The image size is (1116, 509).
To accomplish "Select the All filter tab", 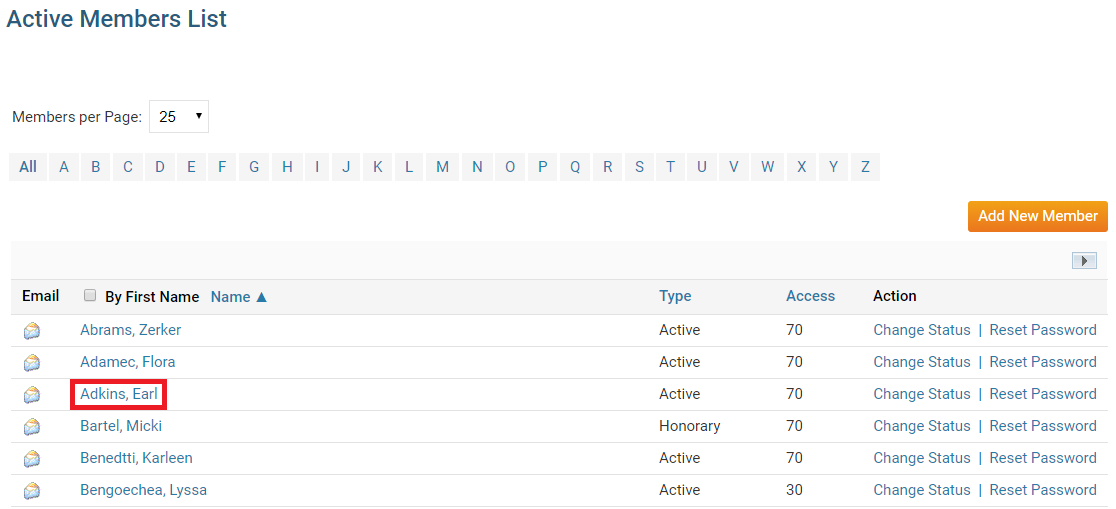I will (28, 167).
